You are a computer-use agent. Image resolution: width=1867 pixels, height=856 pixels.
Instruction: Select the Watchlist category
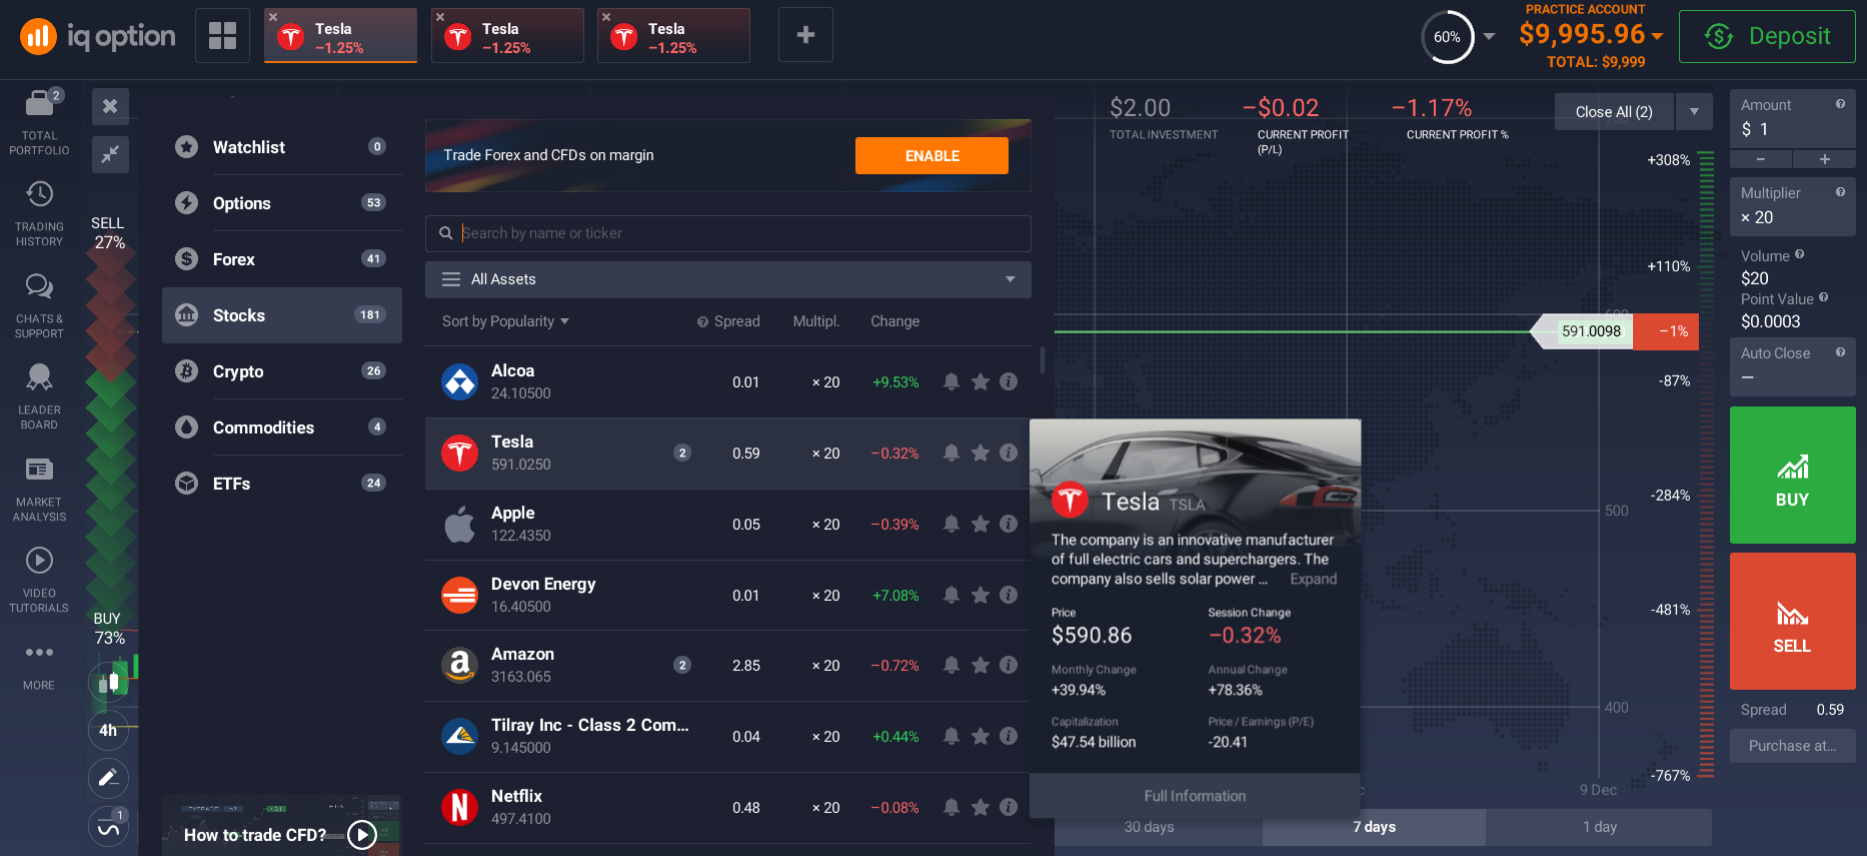(x=282, y=147)
